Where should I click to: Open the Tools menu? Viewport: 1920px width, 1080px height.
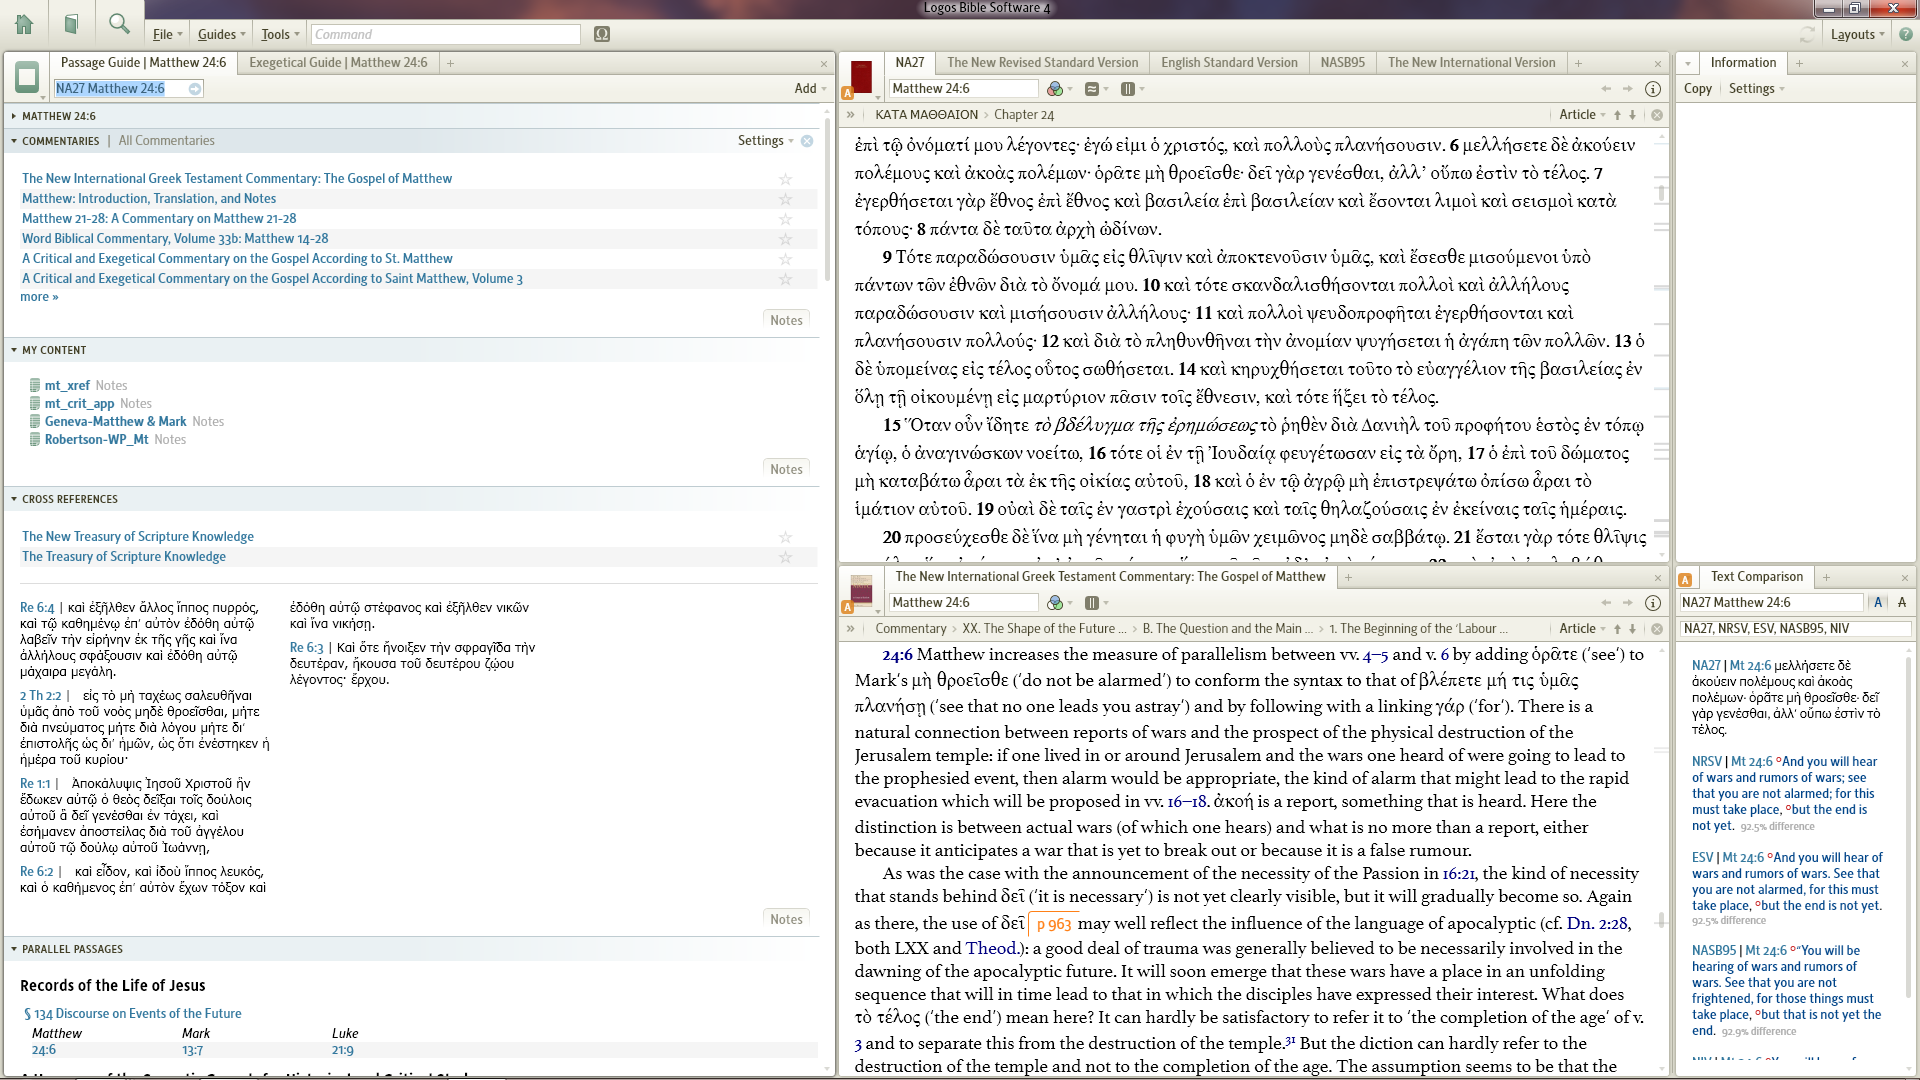coord(280,34)
